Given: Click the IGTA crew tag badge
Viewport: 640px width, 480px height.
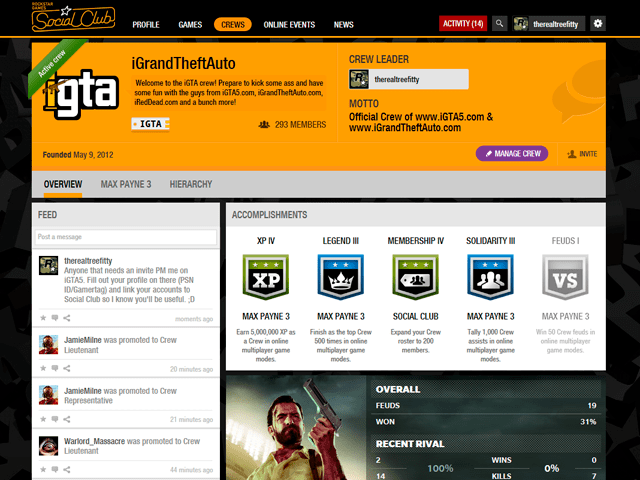Looking at the screenshot, I should coord(151,124).
